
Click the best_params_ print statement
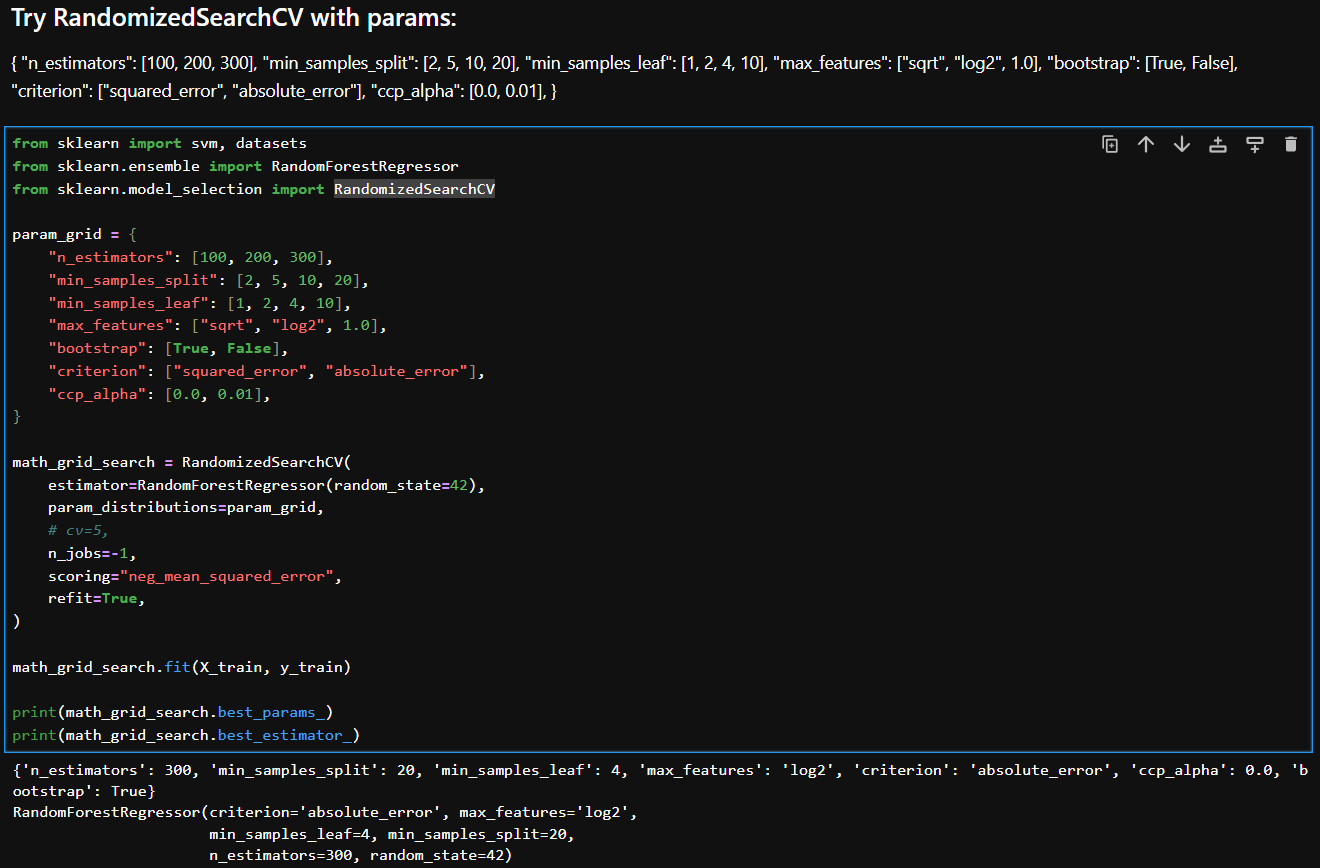point(170,711)
